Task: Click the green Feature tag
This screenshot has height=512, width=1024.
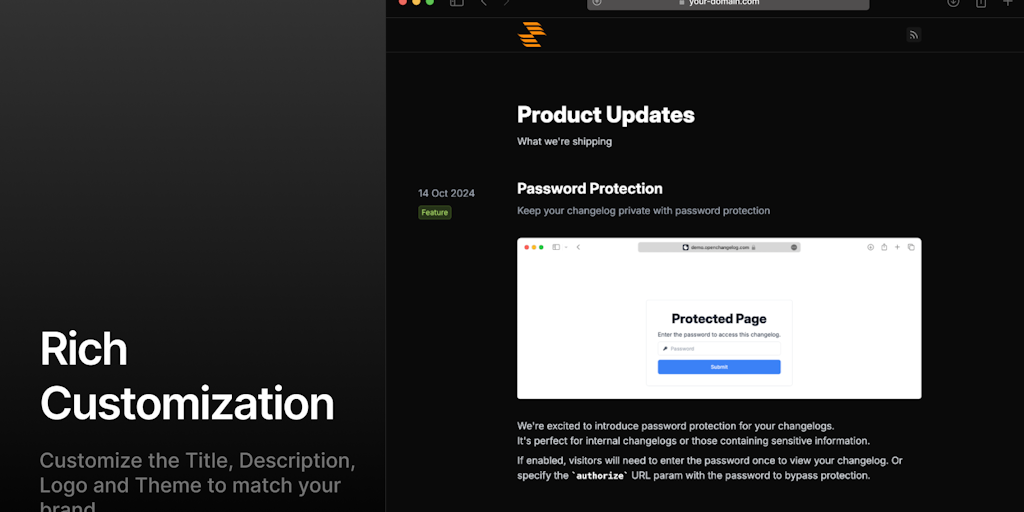Action: (x=435, y=212)
